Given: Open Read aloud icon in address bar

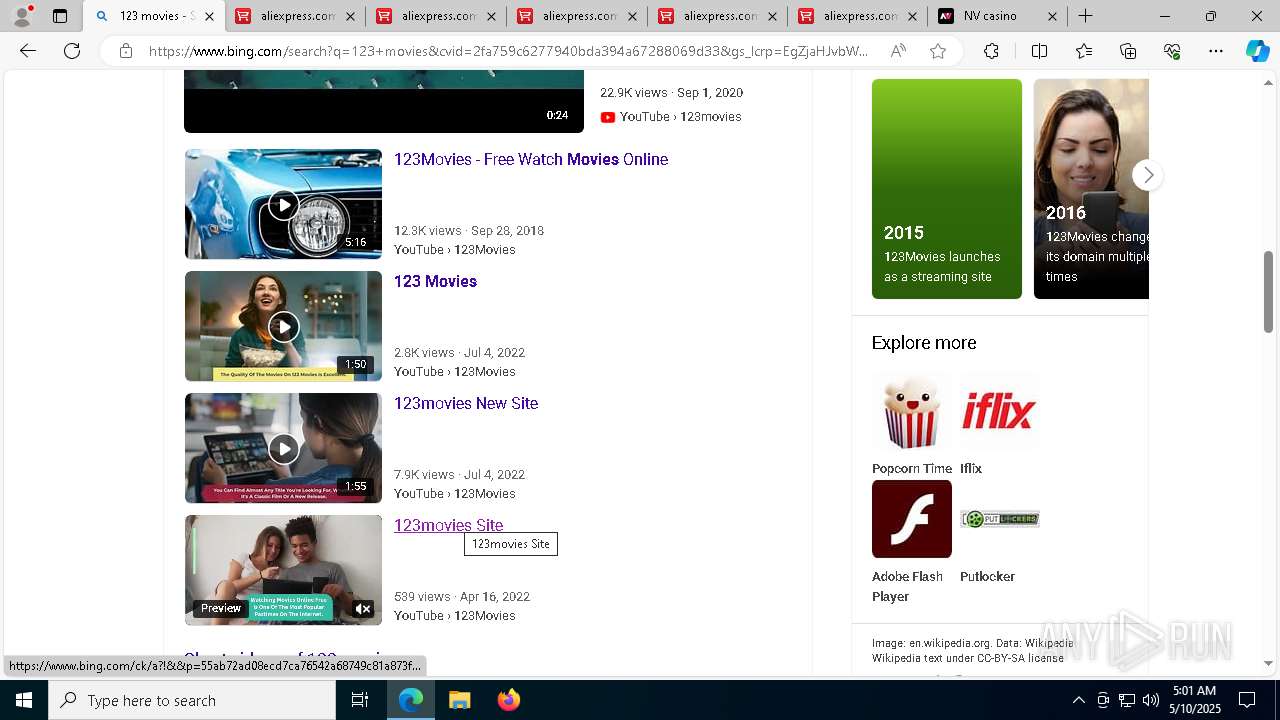Looking at the screenshot, I should (898, 51).
